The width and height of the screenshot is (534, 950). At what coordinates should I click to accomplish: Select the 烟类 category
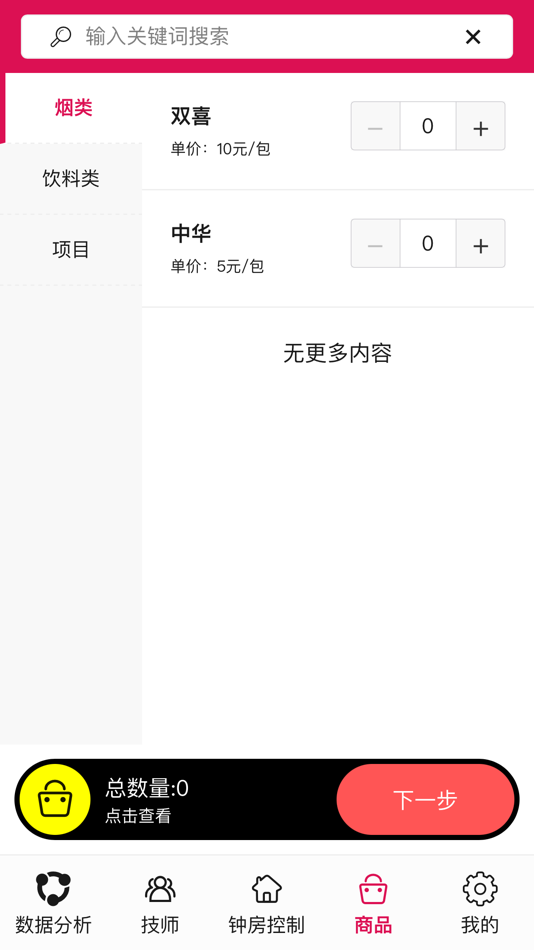pyautogui.click(x=73, y=108)
